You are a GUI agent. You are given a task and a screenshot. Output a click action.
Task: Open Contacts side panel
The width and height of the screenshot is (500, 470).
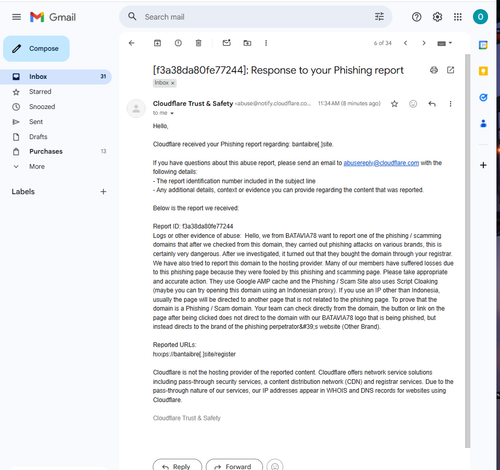[x=483, y=124]
